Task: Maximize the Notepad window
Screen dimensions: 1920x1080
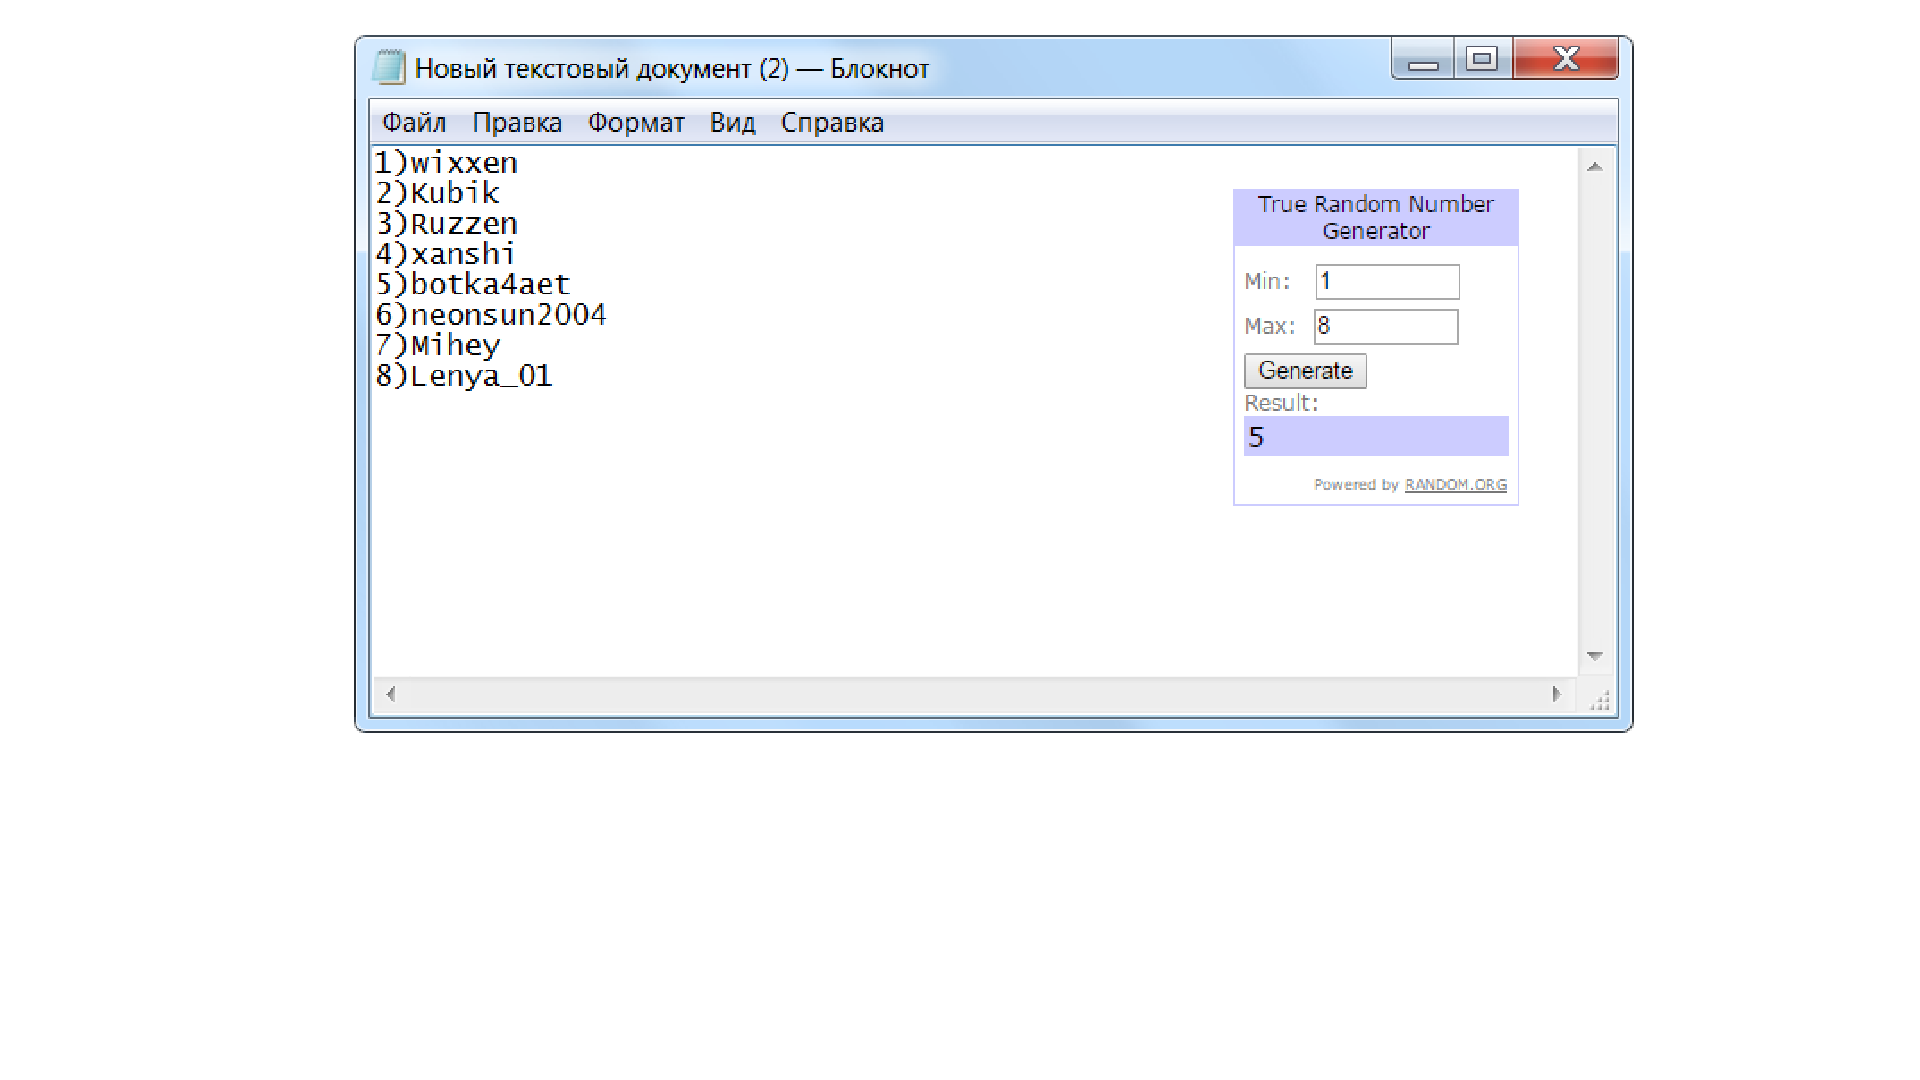Action: click(x=1482, y=59)
